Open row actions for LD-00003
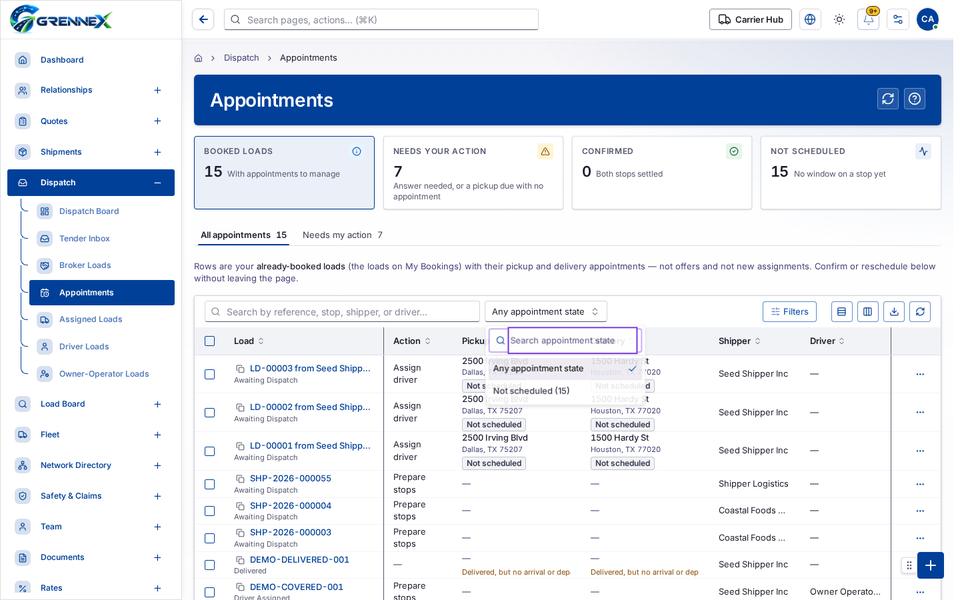This screenshot has height=600, width=960. tap(920, 374)
